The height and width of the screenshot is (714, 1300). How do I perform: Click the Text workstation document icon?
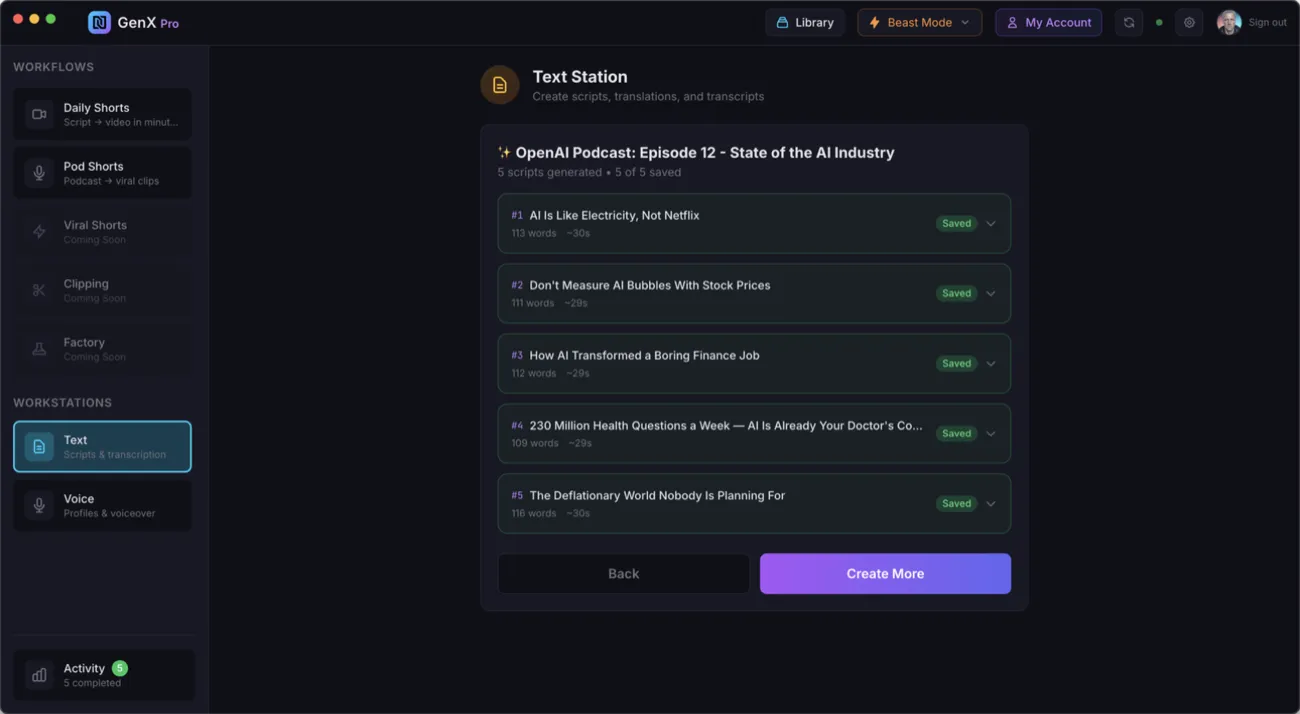pyautogui.click(x=38, y=446)
